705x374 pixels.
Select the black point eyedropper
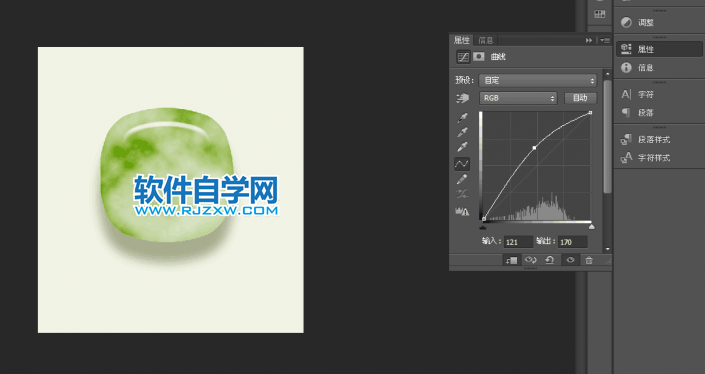pyautogui.click(x=462, y=118)
